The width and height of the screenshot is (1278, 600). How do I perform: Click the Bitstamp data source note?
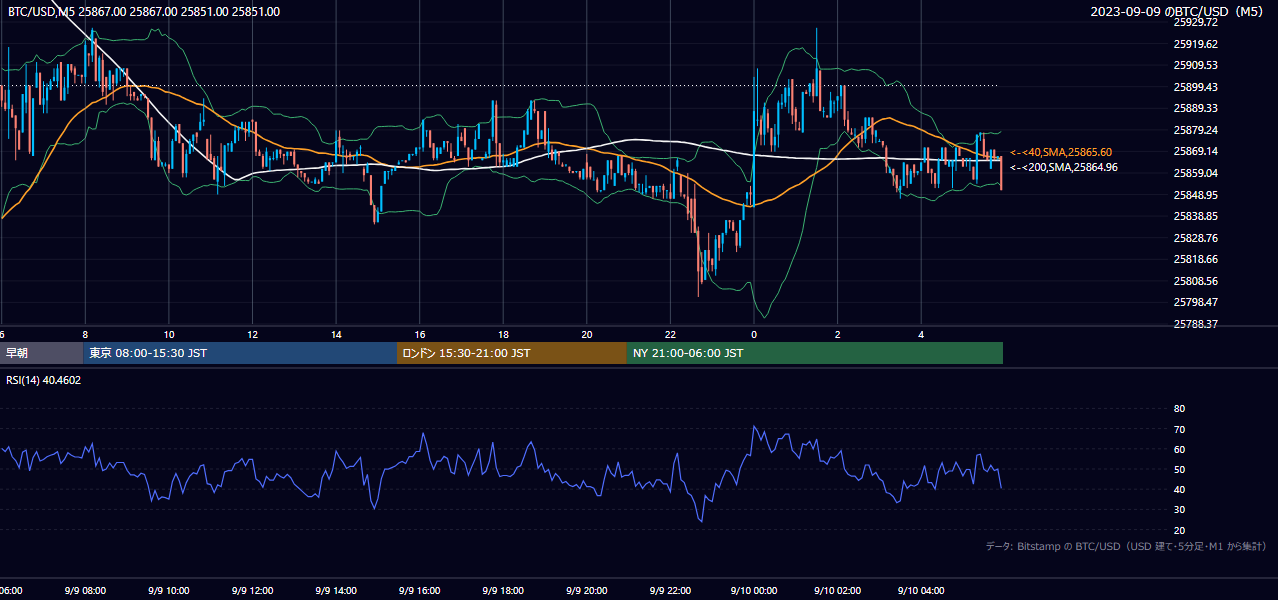coord(1126,546)
